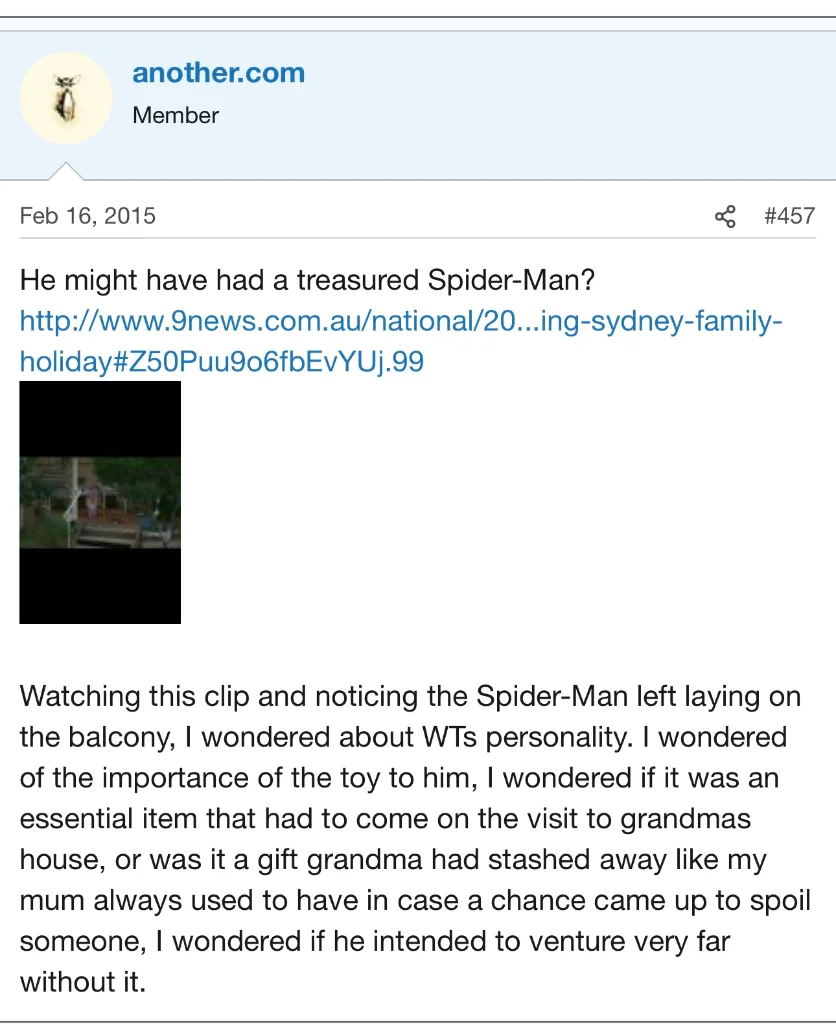This screenshot has width=836, height=1024.
Task: Click the share icon beside #457
Action: click(x=725, y=216)
